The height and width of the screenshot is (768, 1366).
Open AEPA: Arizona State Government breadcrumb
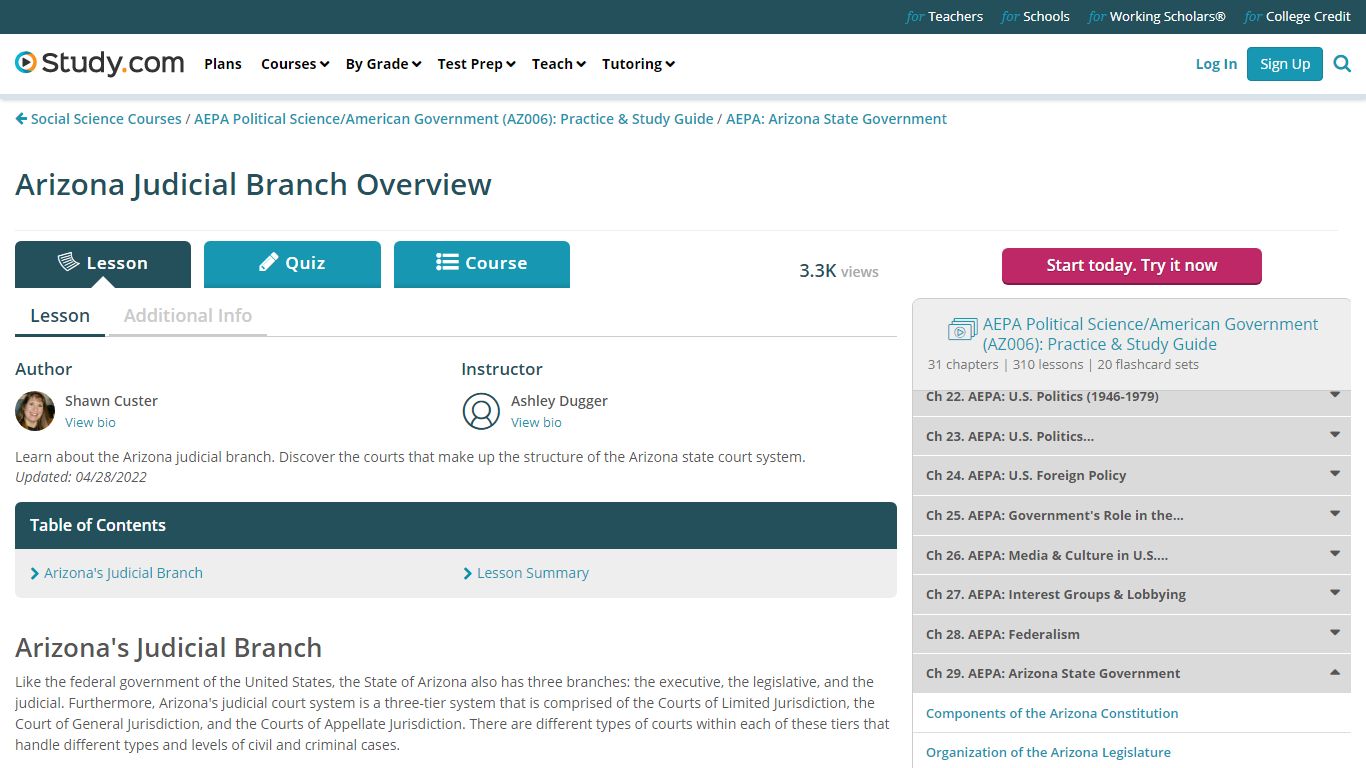coord(836,119)
